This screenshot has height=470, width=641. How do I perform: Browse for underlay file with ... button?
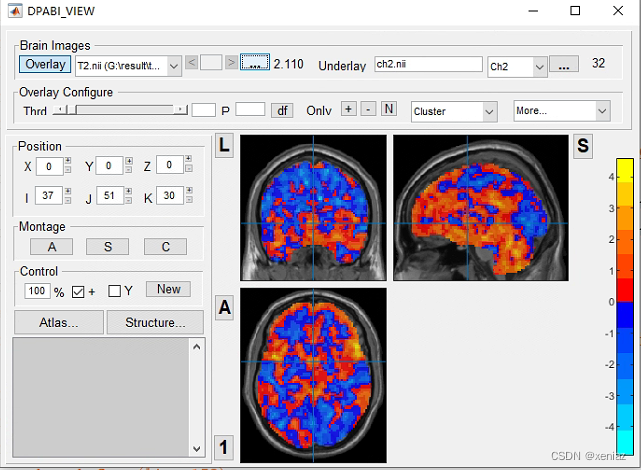coord(564,64)
